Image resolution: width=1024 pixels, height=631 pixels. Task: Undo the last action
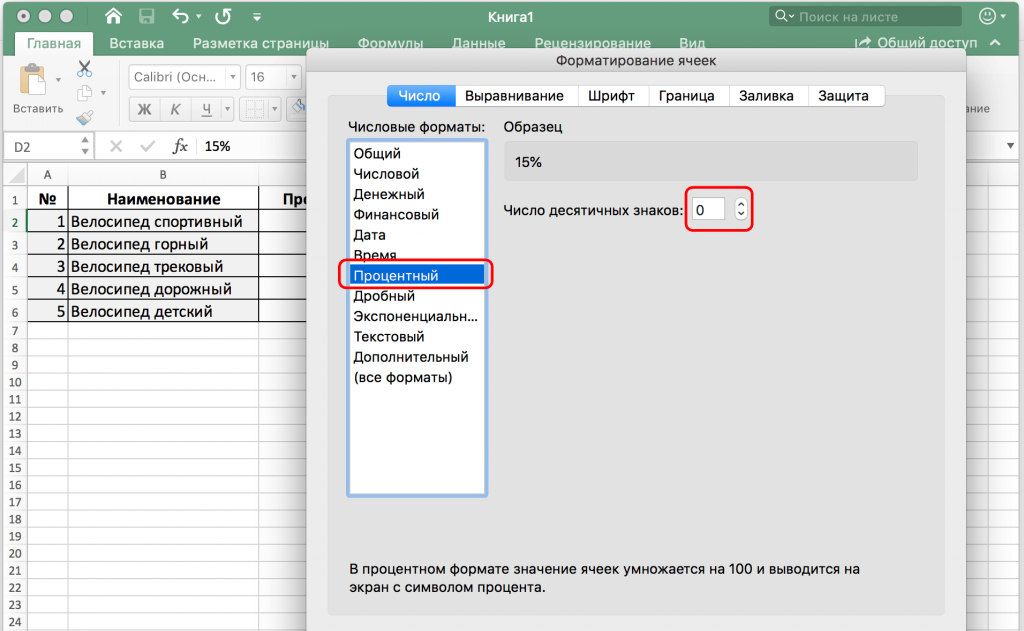(181, 17)
